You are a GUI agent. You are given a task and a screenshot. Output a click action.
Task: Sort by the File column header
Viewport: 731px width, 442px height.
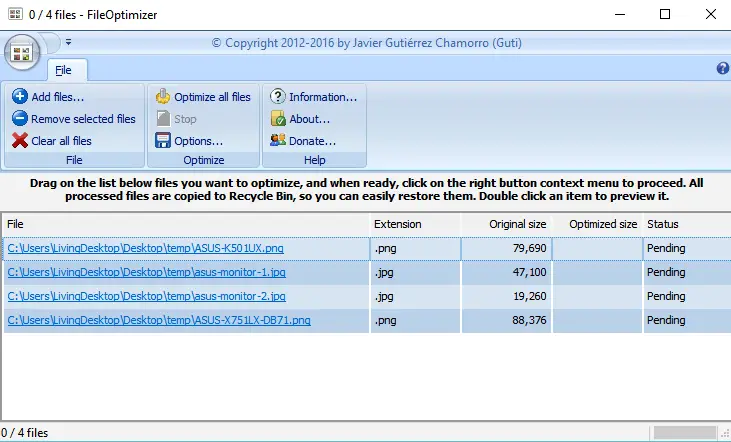186,224
